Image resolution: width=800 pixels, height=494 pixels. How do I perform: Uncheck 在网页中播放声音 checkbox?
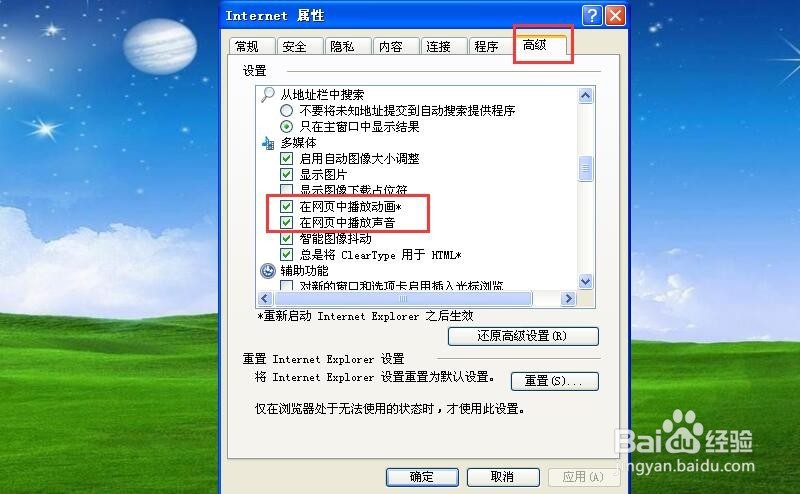pos(286,222)
